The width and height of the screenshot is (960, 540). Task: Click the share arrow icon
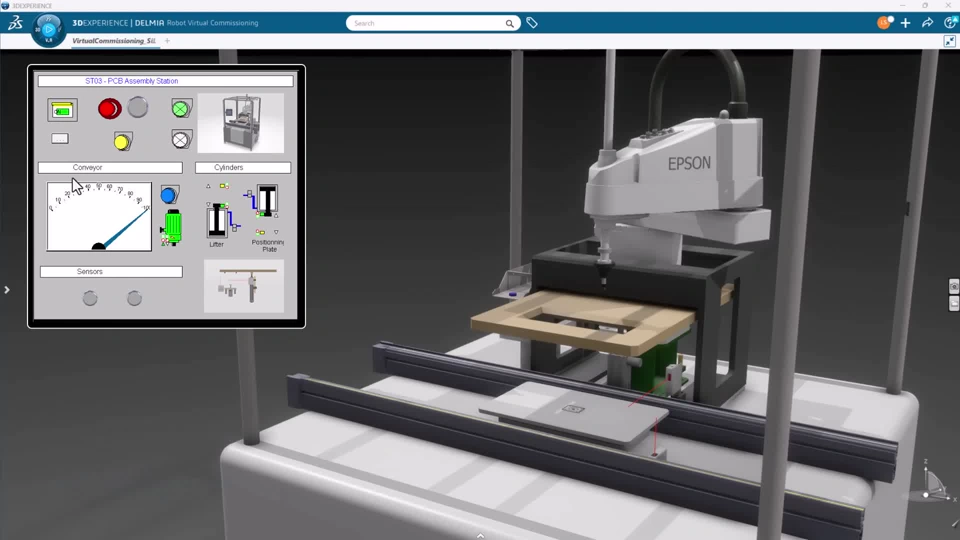(x=928, y=23)
